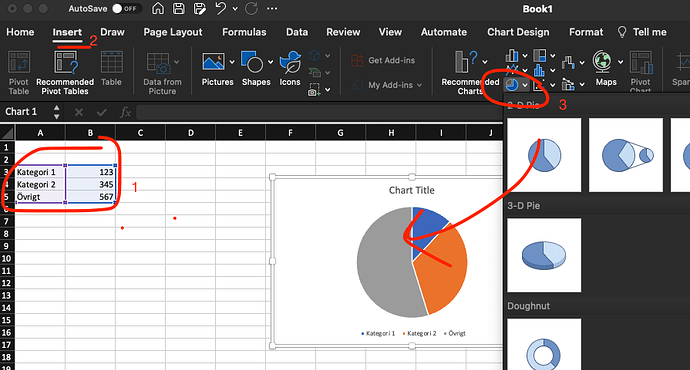Click the Name Box showing Chart 1

pyautogui.click(x=27, y=112)
